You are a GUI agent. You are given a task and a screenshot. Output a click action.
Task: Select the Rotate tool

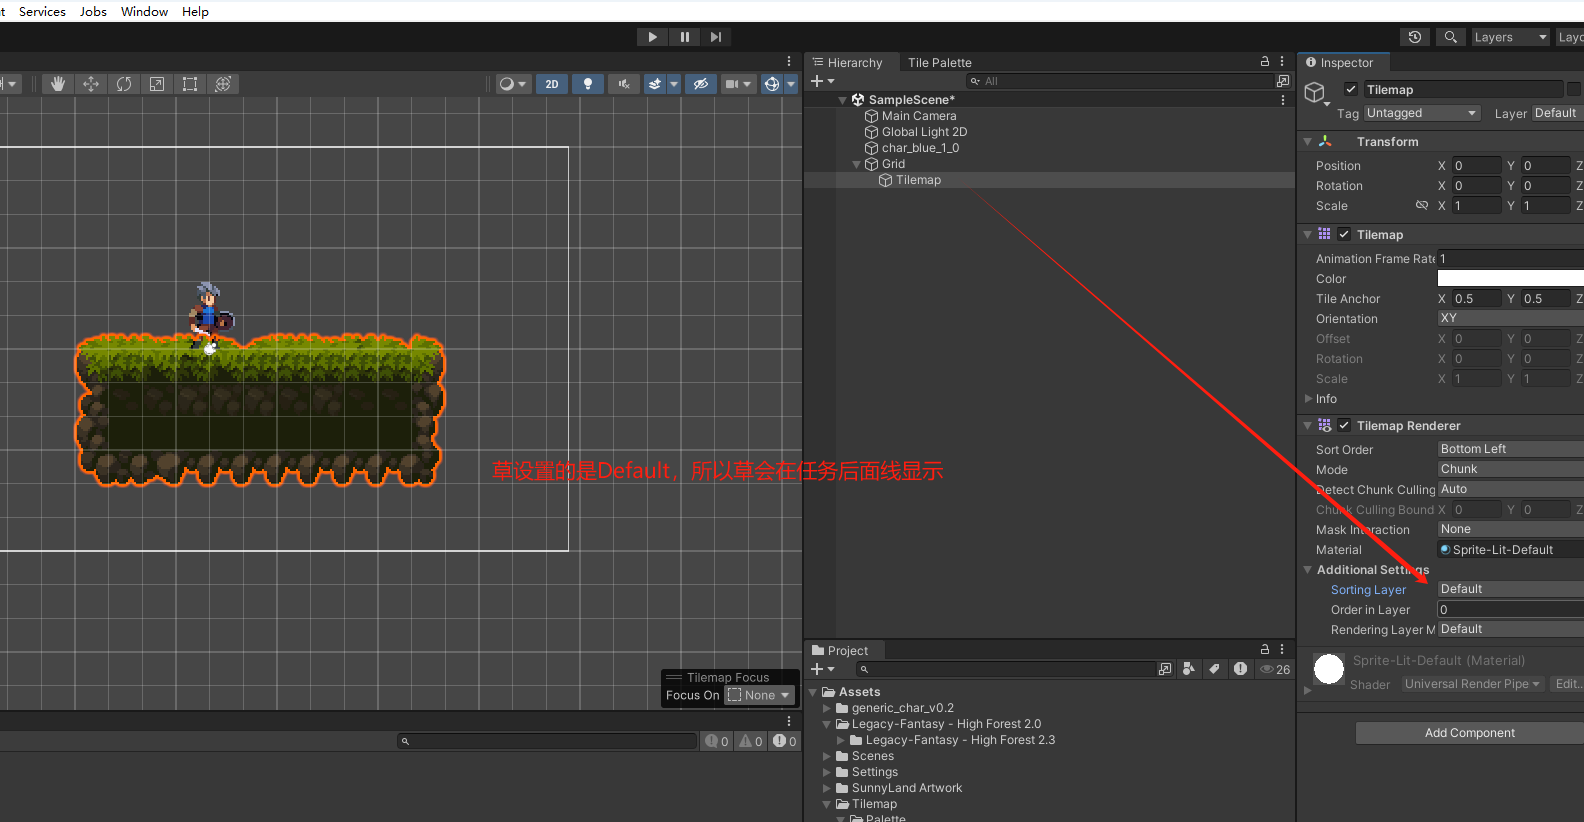(x=124, y=84)
